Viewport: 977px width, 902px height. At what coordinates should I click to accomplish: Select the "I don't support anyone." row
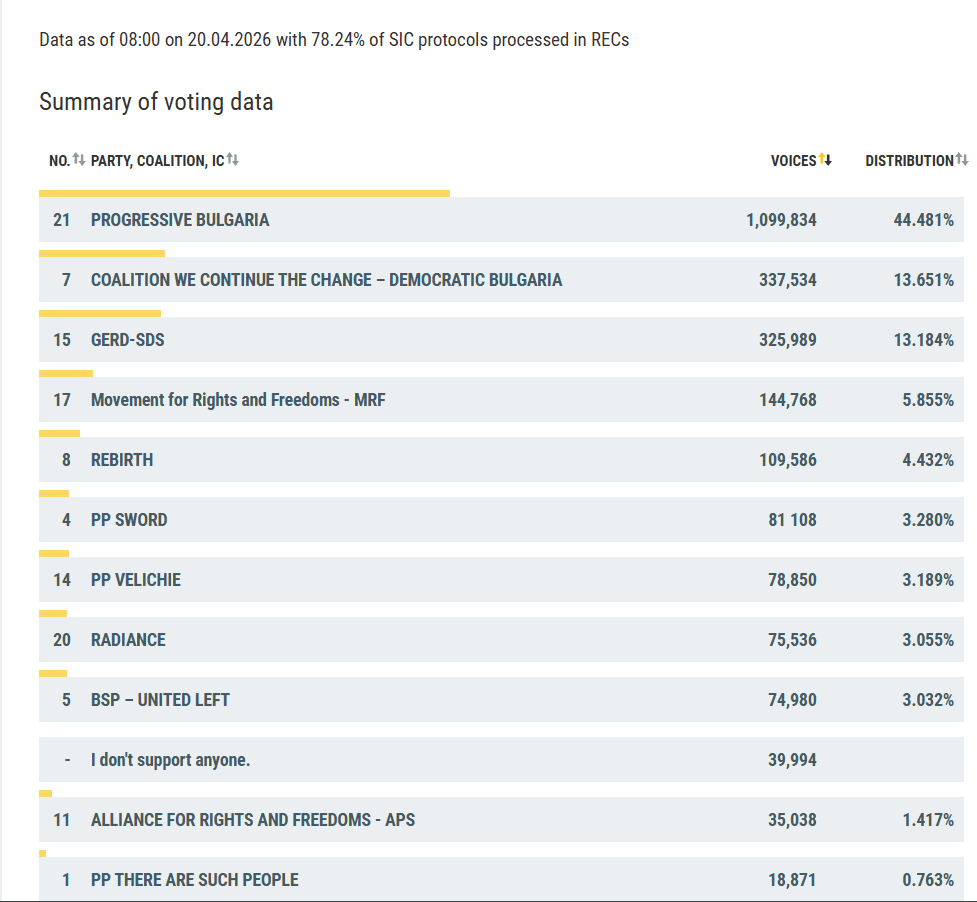tap(170, 760)
